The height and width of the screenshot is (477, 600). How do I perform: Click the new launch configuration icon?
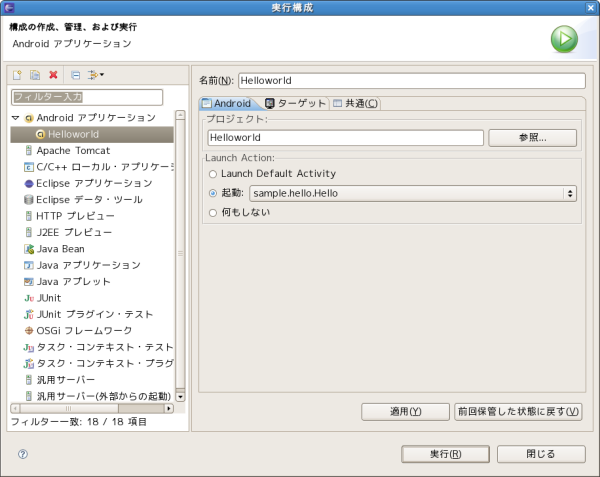pyautogui.click(x=17, y=75)
